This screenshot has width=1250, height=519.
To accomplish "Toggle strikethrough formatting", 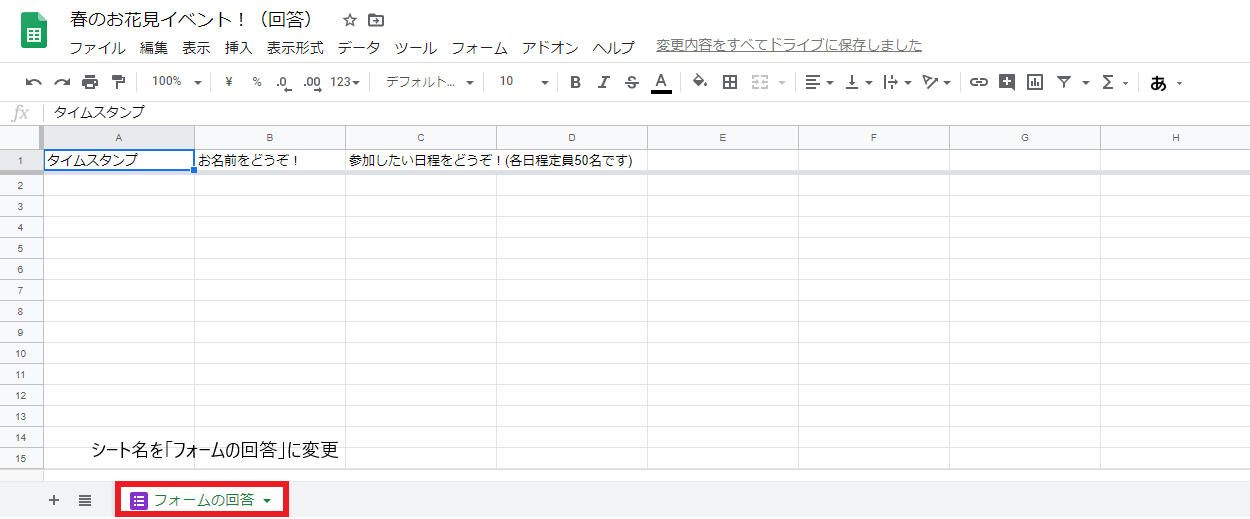I will point(631,82).
